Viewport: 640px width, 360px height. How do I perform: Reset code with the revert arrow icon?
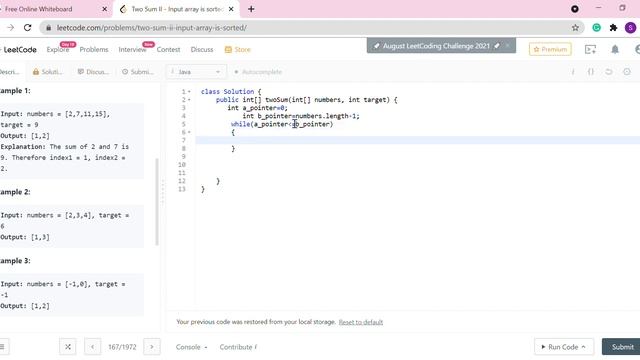tap(609, 72)
